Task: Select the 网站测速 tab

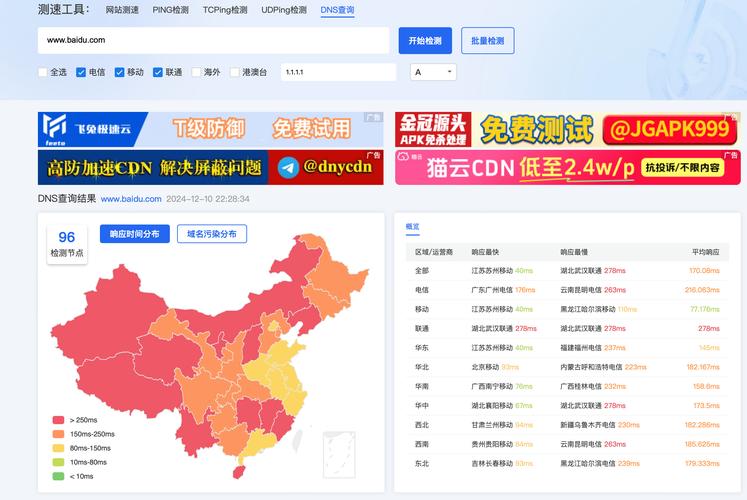Action: tap(122, 10)
